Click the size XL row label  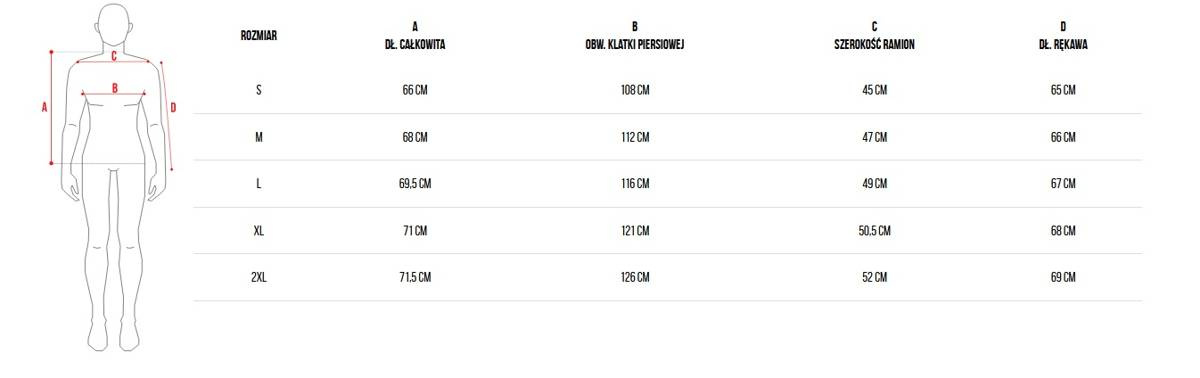259,230
